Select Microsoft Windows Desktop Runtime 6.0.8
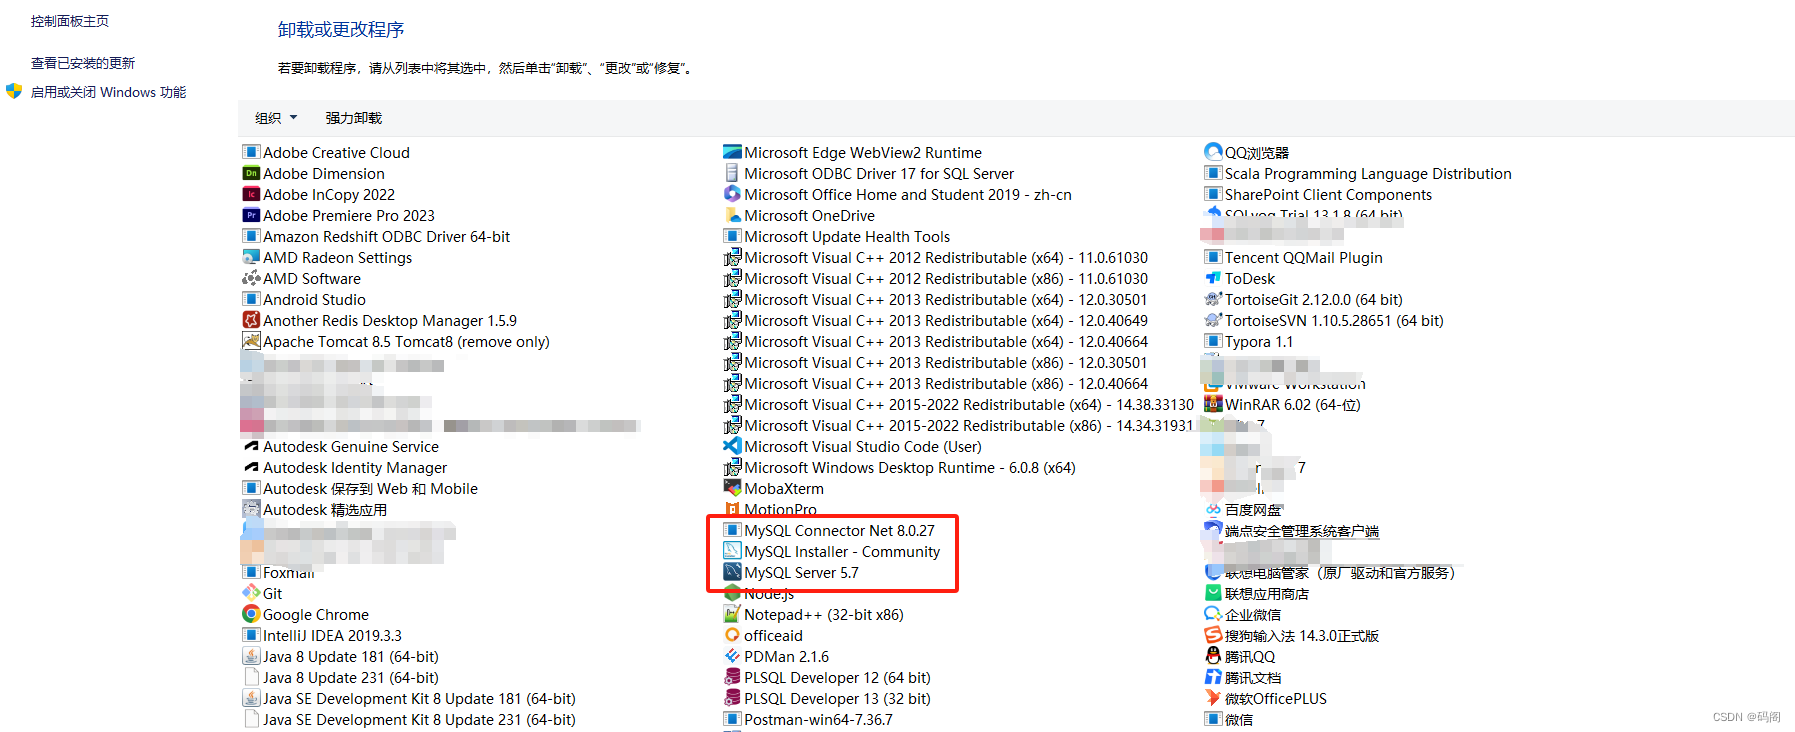This screenshot has height=732, width=1795. tap(900, 467)
